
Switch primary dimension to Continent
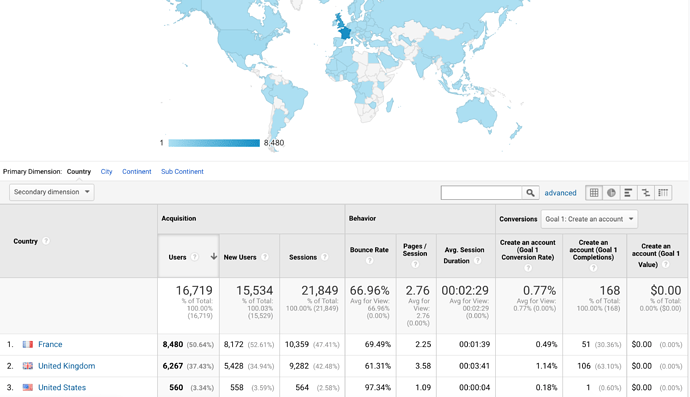(x=136, y=172)
